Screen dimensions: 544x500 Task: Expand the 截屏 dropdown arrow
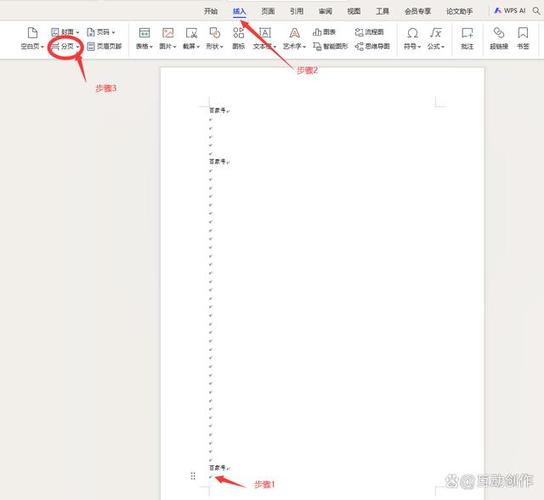point(198,46)
